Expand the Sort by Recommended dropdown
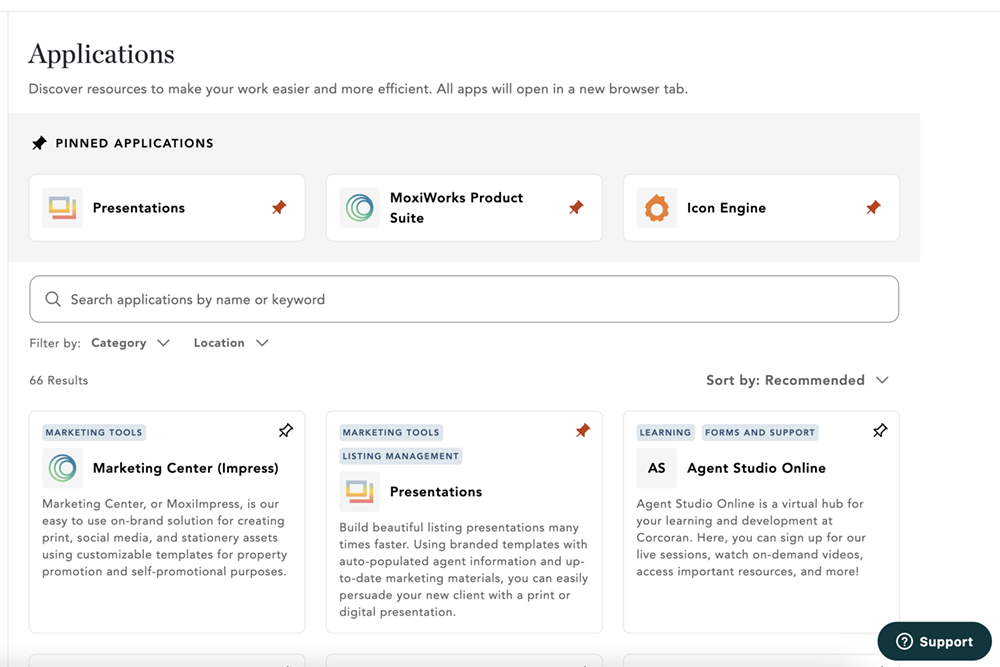The height and width of the screenshot is (667, 1000). [x=797, y=381]
